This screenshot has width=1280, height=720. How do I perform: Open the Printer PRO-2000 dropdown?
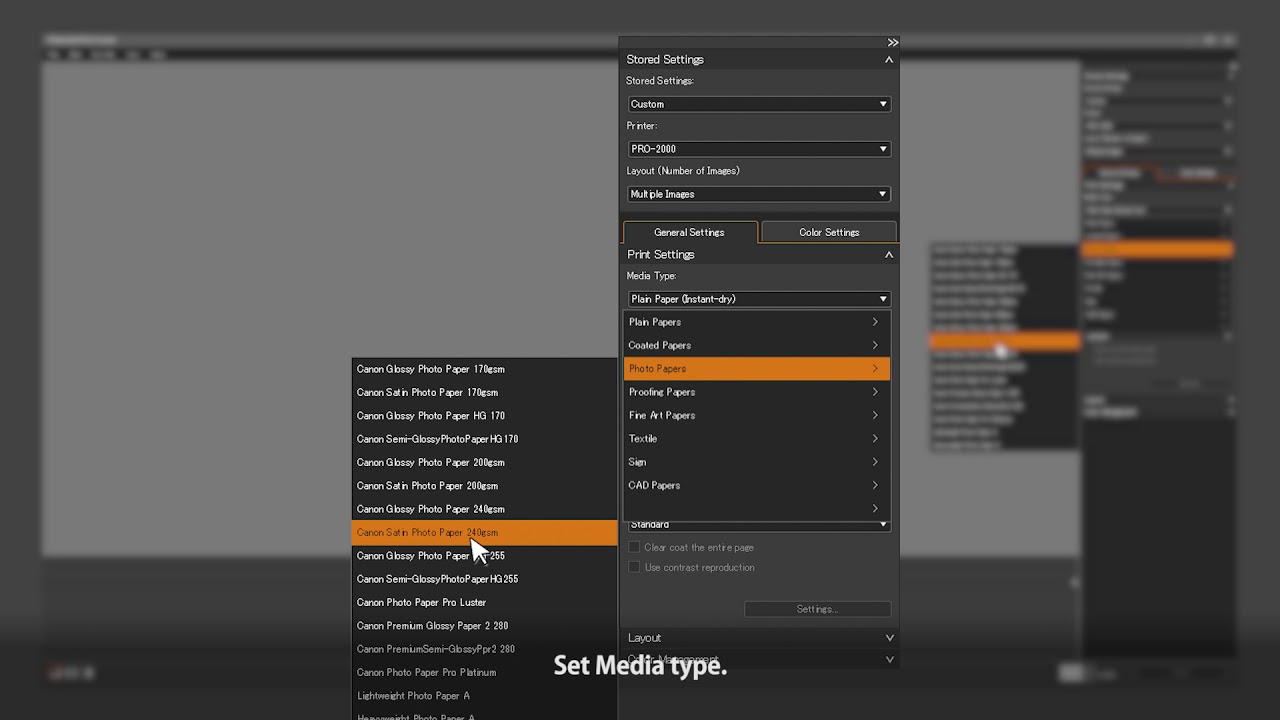pos(759,149)
